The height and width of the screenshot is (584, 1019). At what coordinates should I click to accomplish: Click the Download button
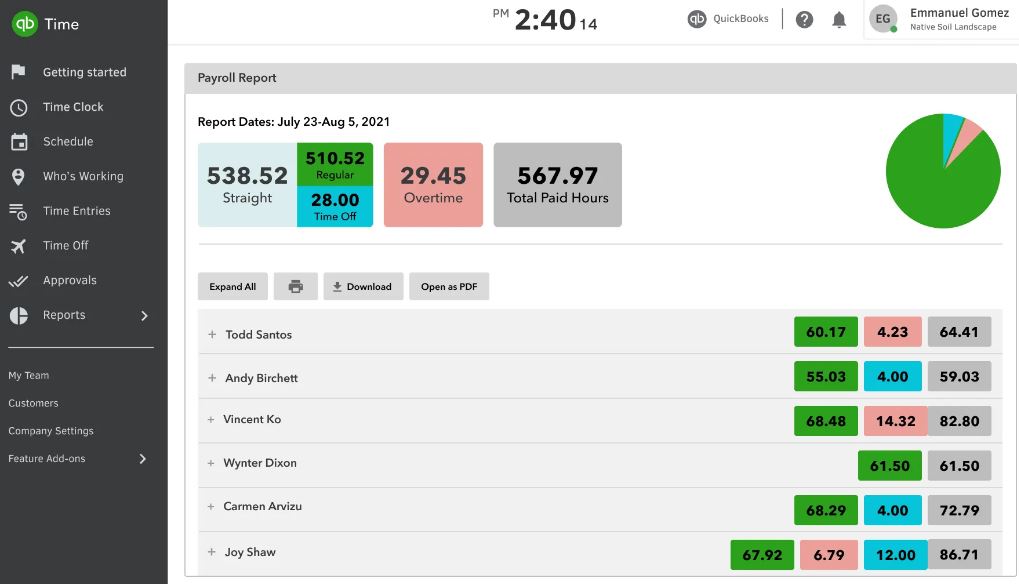tap(363, 286)
